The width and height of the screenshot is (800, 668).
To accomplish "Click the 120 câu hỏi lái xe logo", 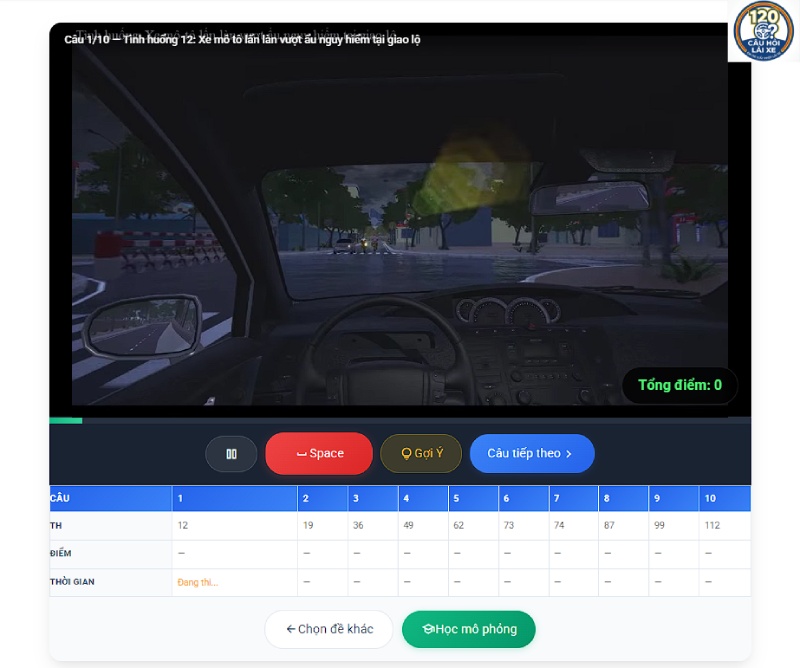I will pos(763,31).
